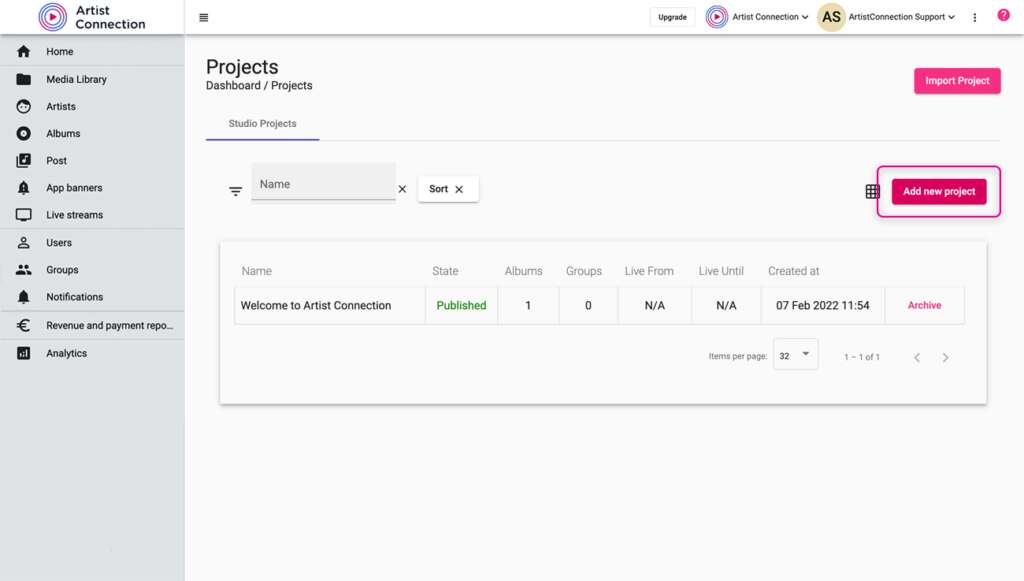View Analytics from the sidebar
Viewport: 1024px width, 581px height.
67,352
